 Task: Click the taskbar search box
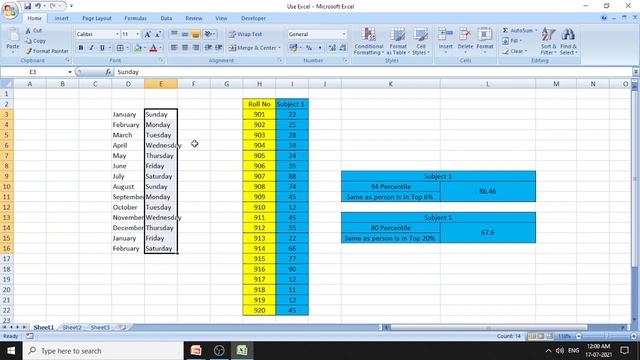(x=103, y=351)
